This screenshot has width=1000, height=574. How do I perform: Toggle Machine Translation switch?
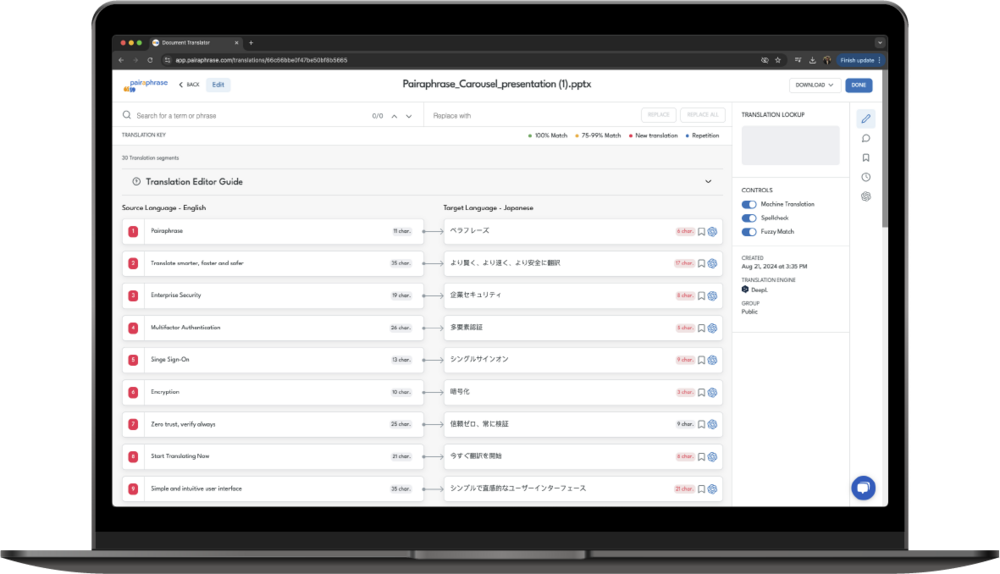(749, 205)
